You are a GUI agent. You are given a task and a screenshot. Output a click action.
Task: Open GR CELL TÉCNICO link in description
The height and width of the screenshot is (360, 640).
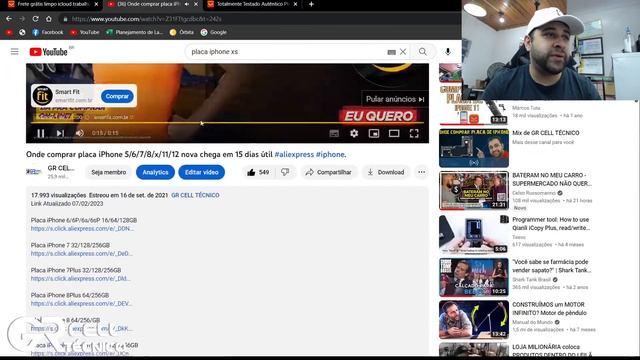(x=195, y=195)
